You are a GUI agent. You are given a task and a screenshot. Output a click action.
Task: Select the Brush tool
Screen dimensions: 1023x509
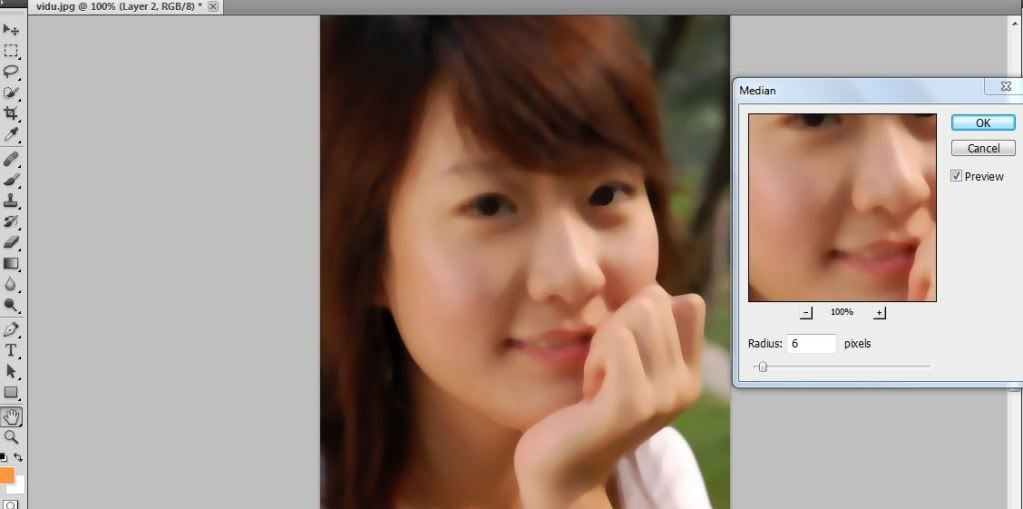(11, 180)
